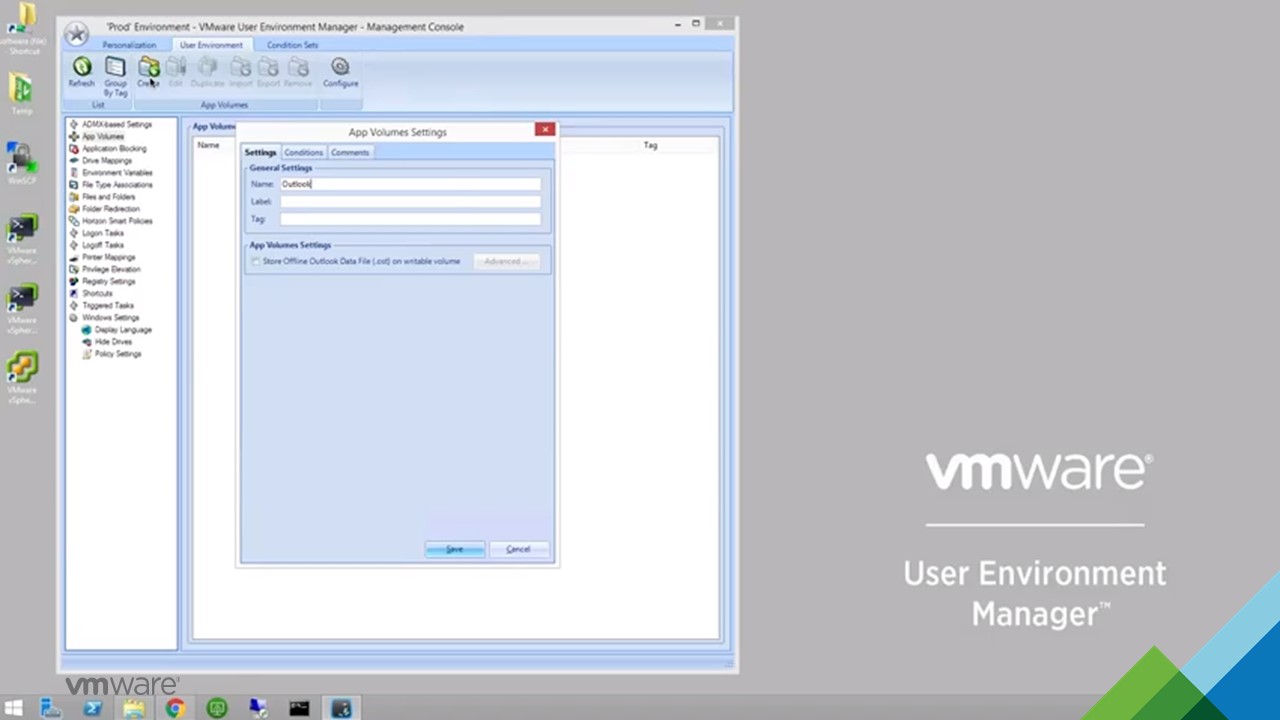Select Hide Drives under Windows Settings
This screenshot has height=720, width=1280.
113,341
